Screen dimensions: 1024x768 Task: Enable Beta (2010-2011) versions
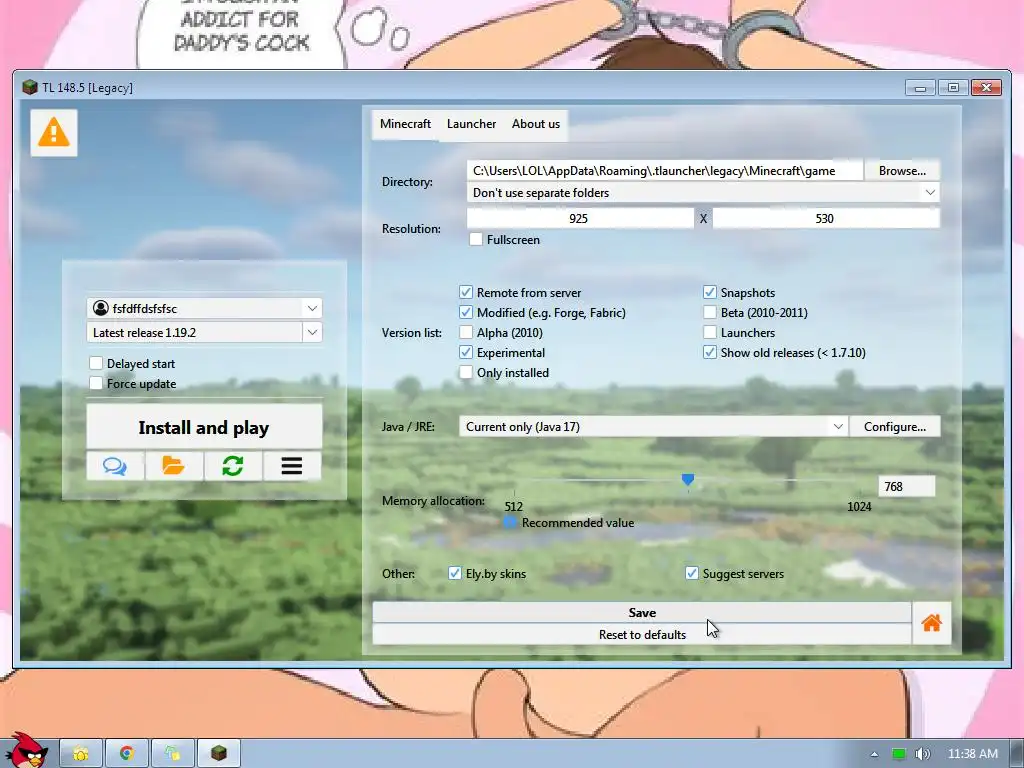pos(710,313)
